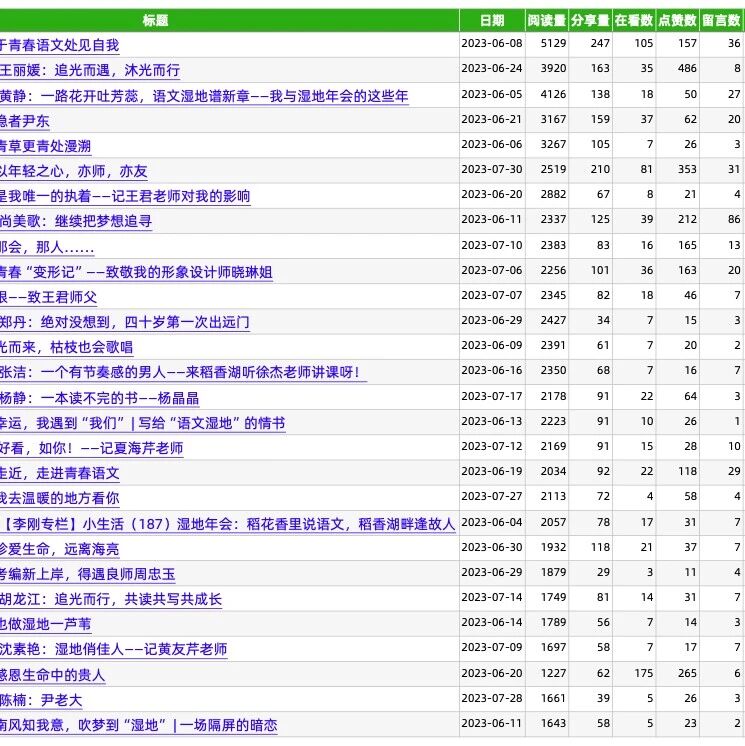Open article 好看，如你！——记夏海芹老师
745x746 pixels.
tap(92, 448)
